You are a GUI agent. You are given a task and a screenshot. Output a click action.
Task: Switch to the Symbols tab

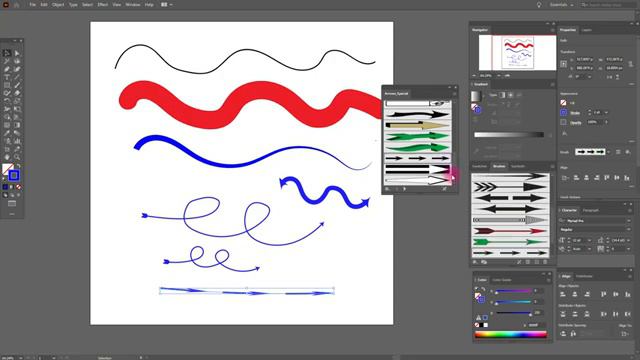click(x=518, y=167)
